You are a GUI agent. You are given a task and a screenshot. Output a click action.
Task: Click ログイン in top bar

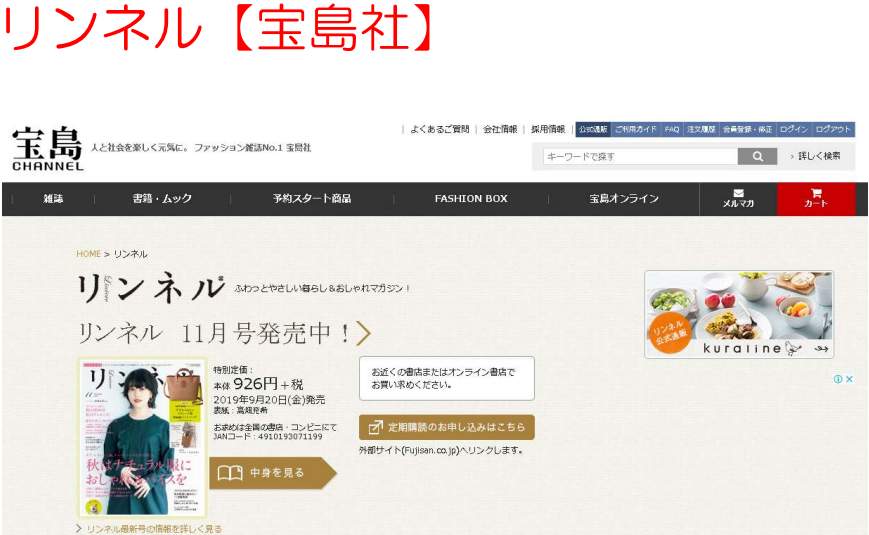[794, 129]
